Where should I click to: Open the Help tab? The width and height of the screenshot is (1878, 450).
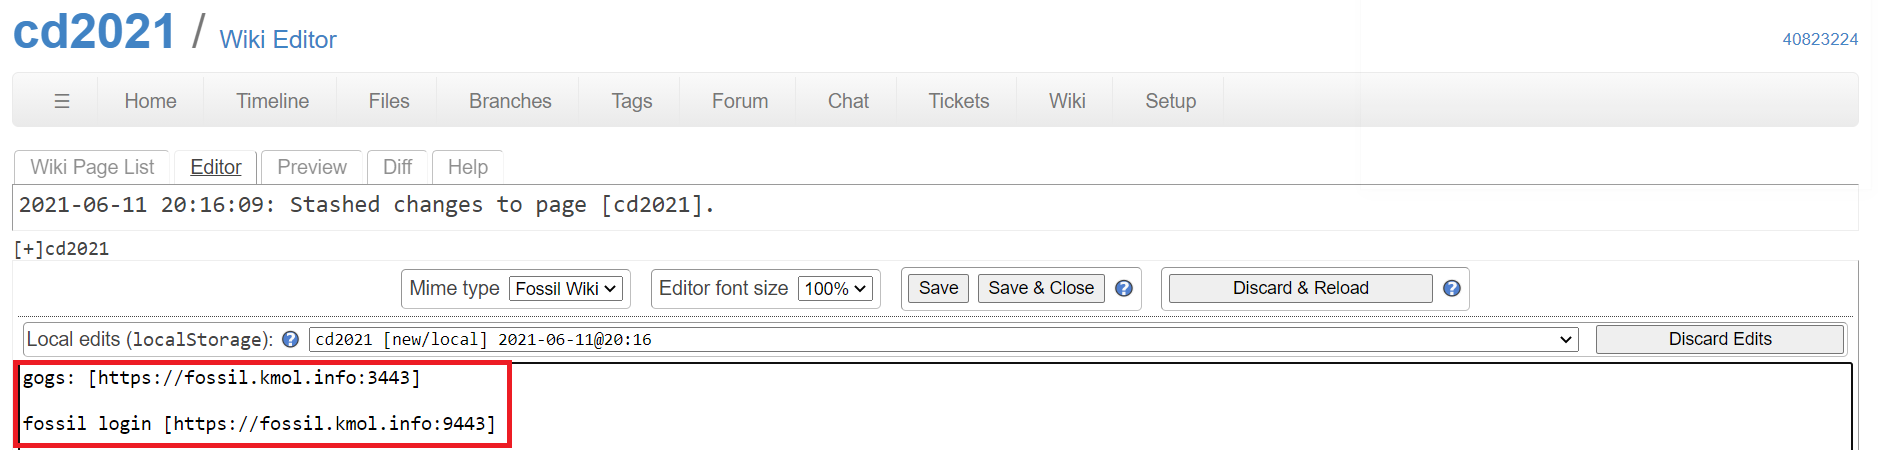(x=468, y=167)
